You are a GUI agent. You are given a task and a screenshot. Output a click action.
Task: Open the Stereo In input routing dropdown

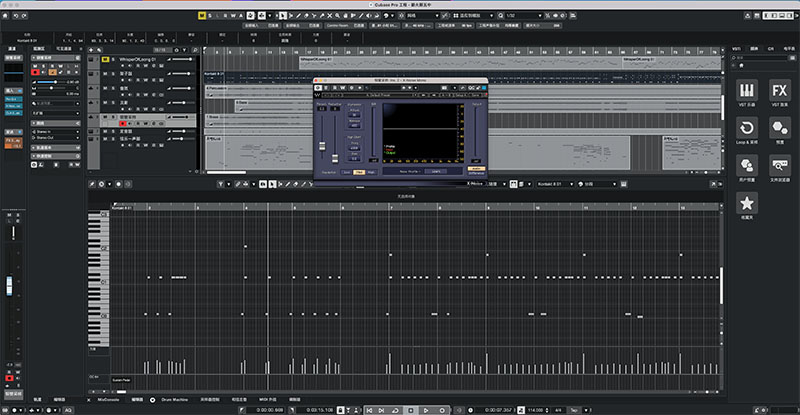point(56,132)
